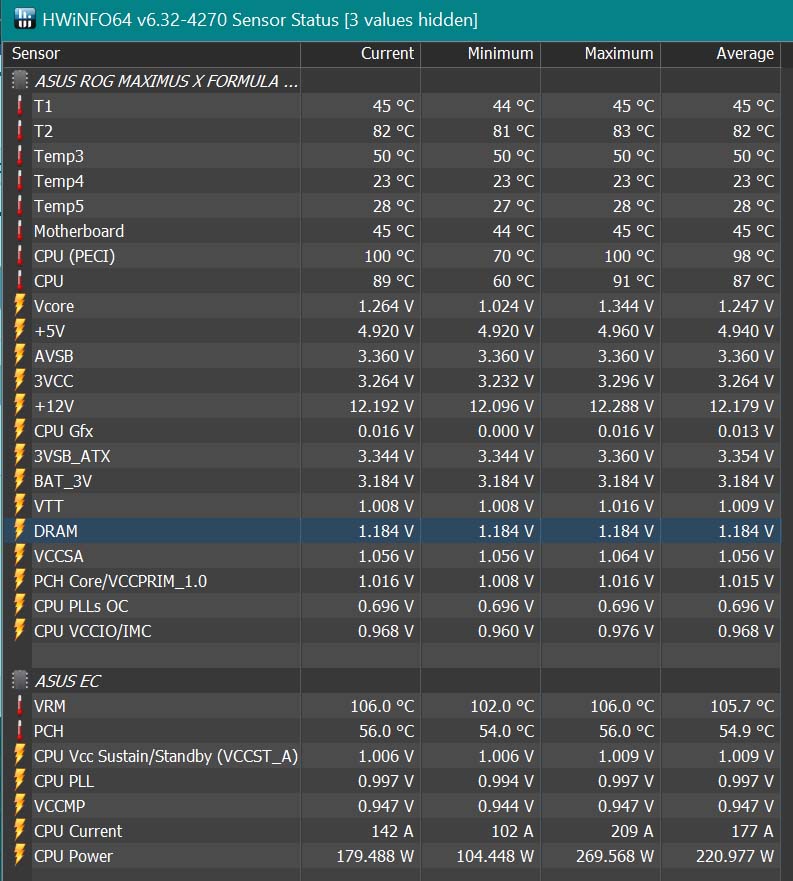Click the lightning bolt icon beside CPU Current
793x881 pixels.
coord(20,830)
